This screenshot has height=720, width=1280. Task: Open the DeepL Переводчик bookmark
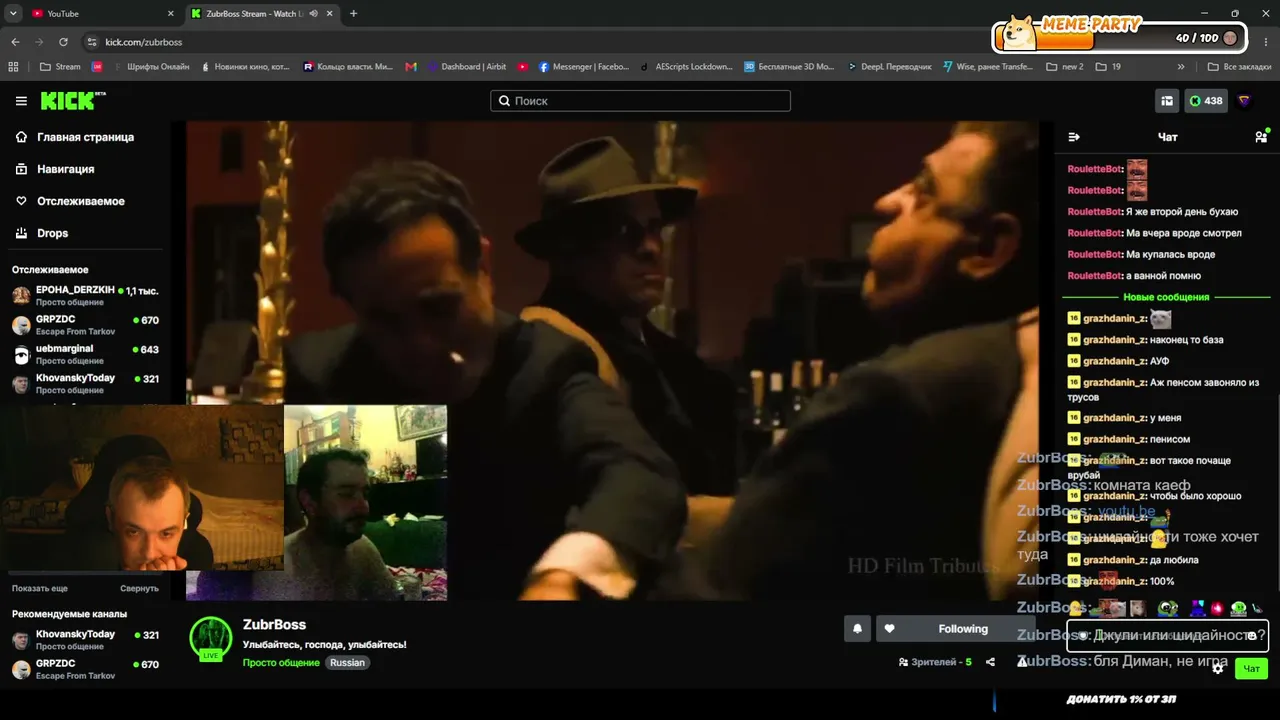point(889,67)
